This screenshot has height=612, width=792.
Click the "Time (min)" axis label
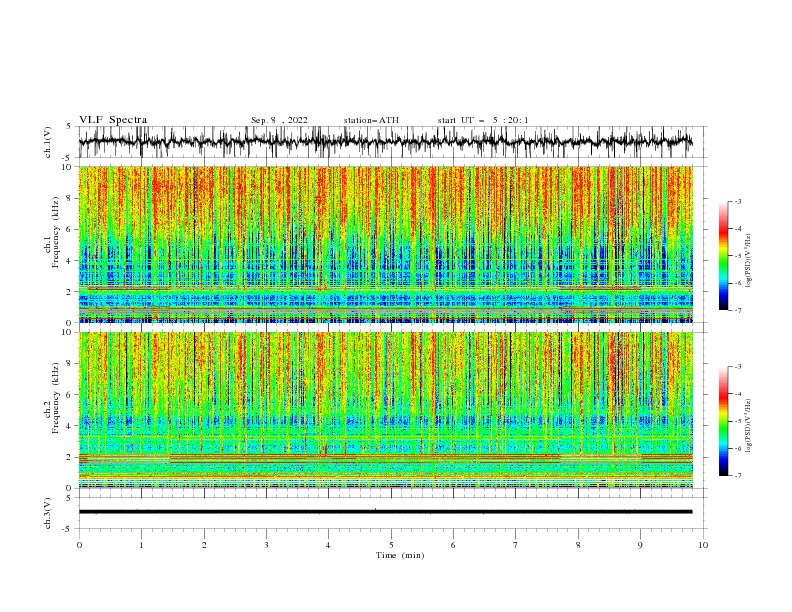pos(400,555)
